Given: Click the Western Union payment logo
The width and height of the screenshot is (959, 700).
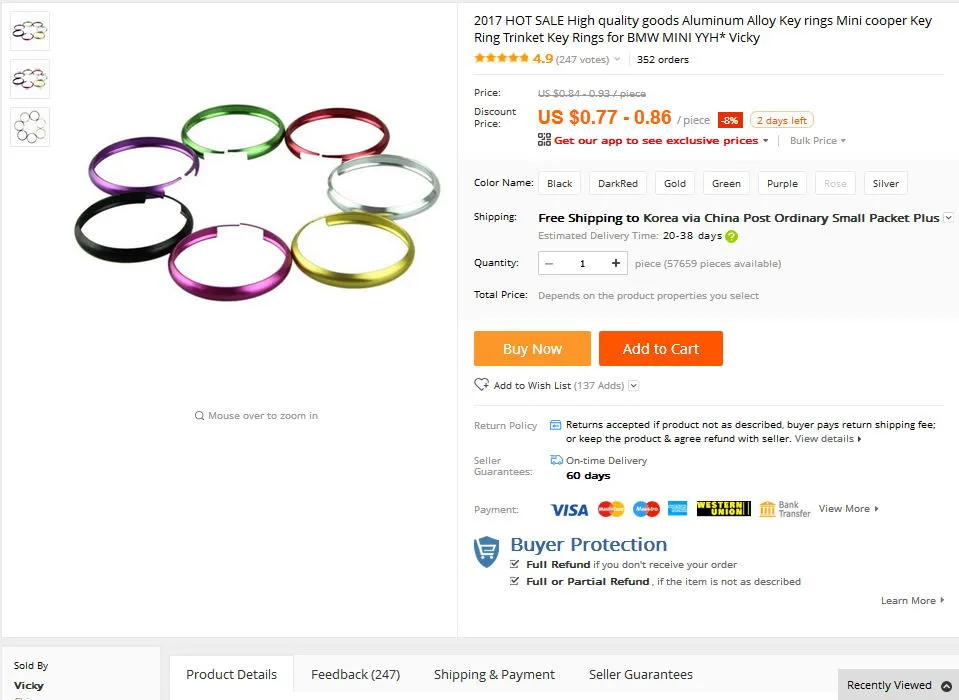Looking at the screenshot, I should pos(723,509).
